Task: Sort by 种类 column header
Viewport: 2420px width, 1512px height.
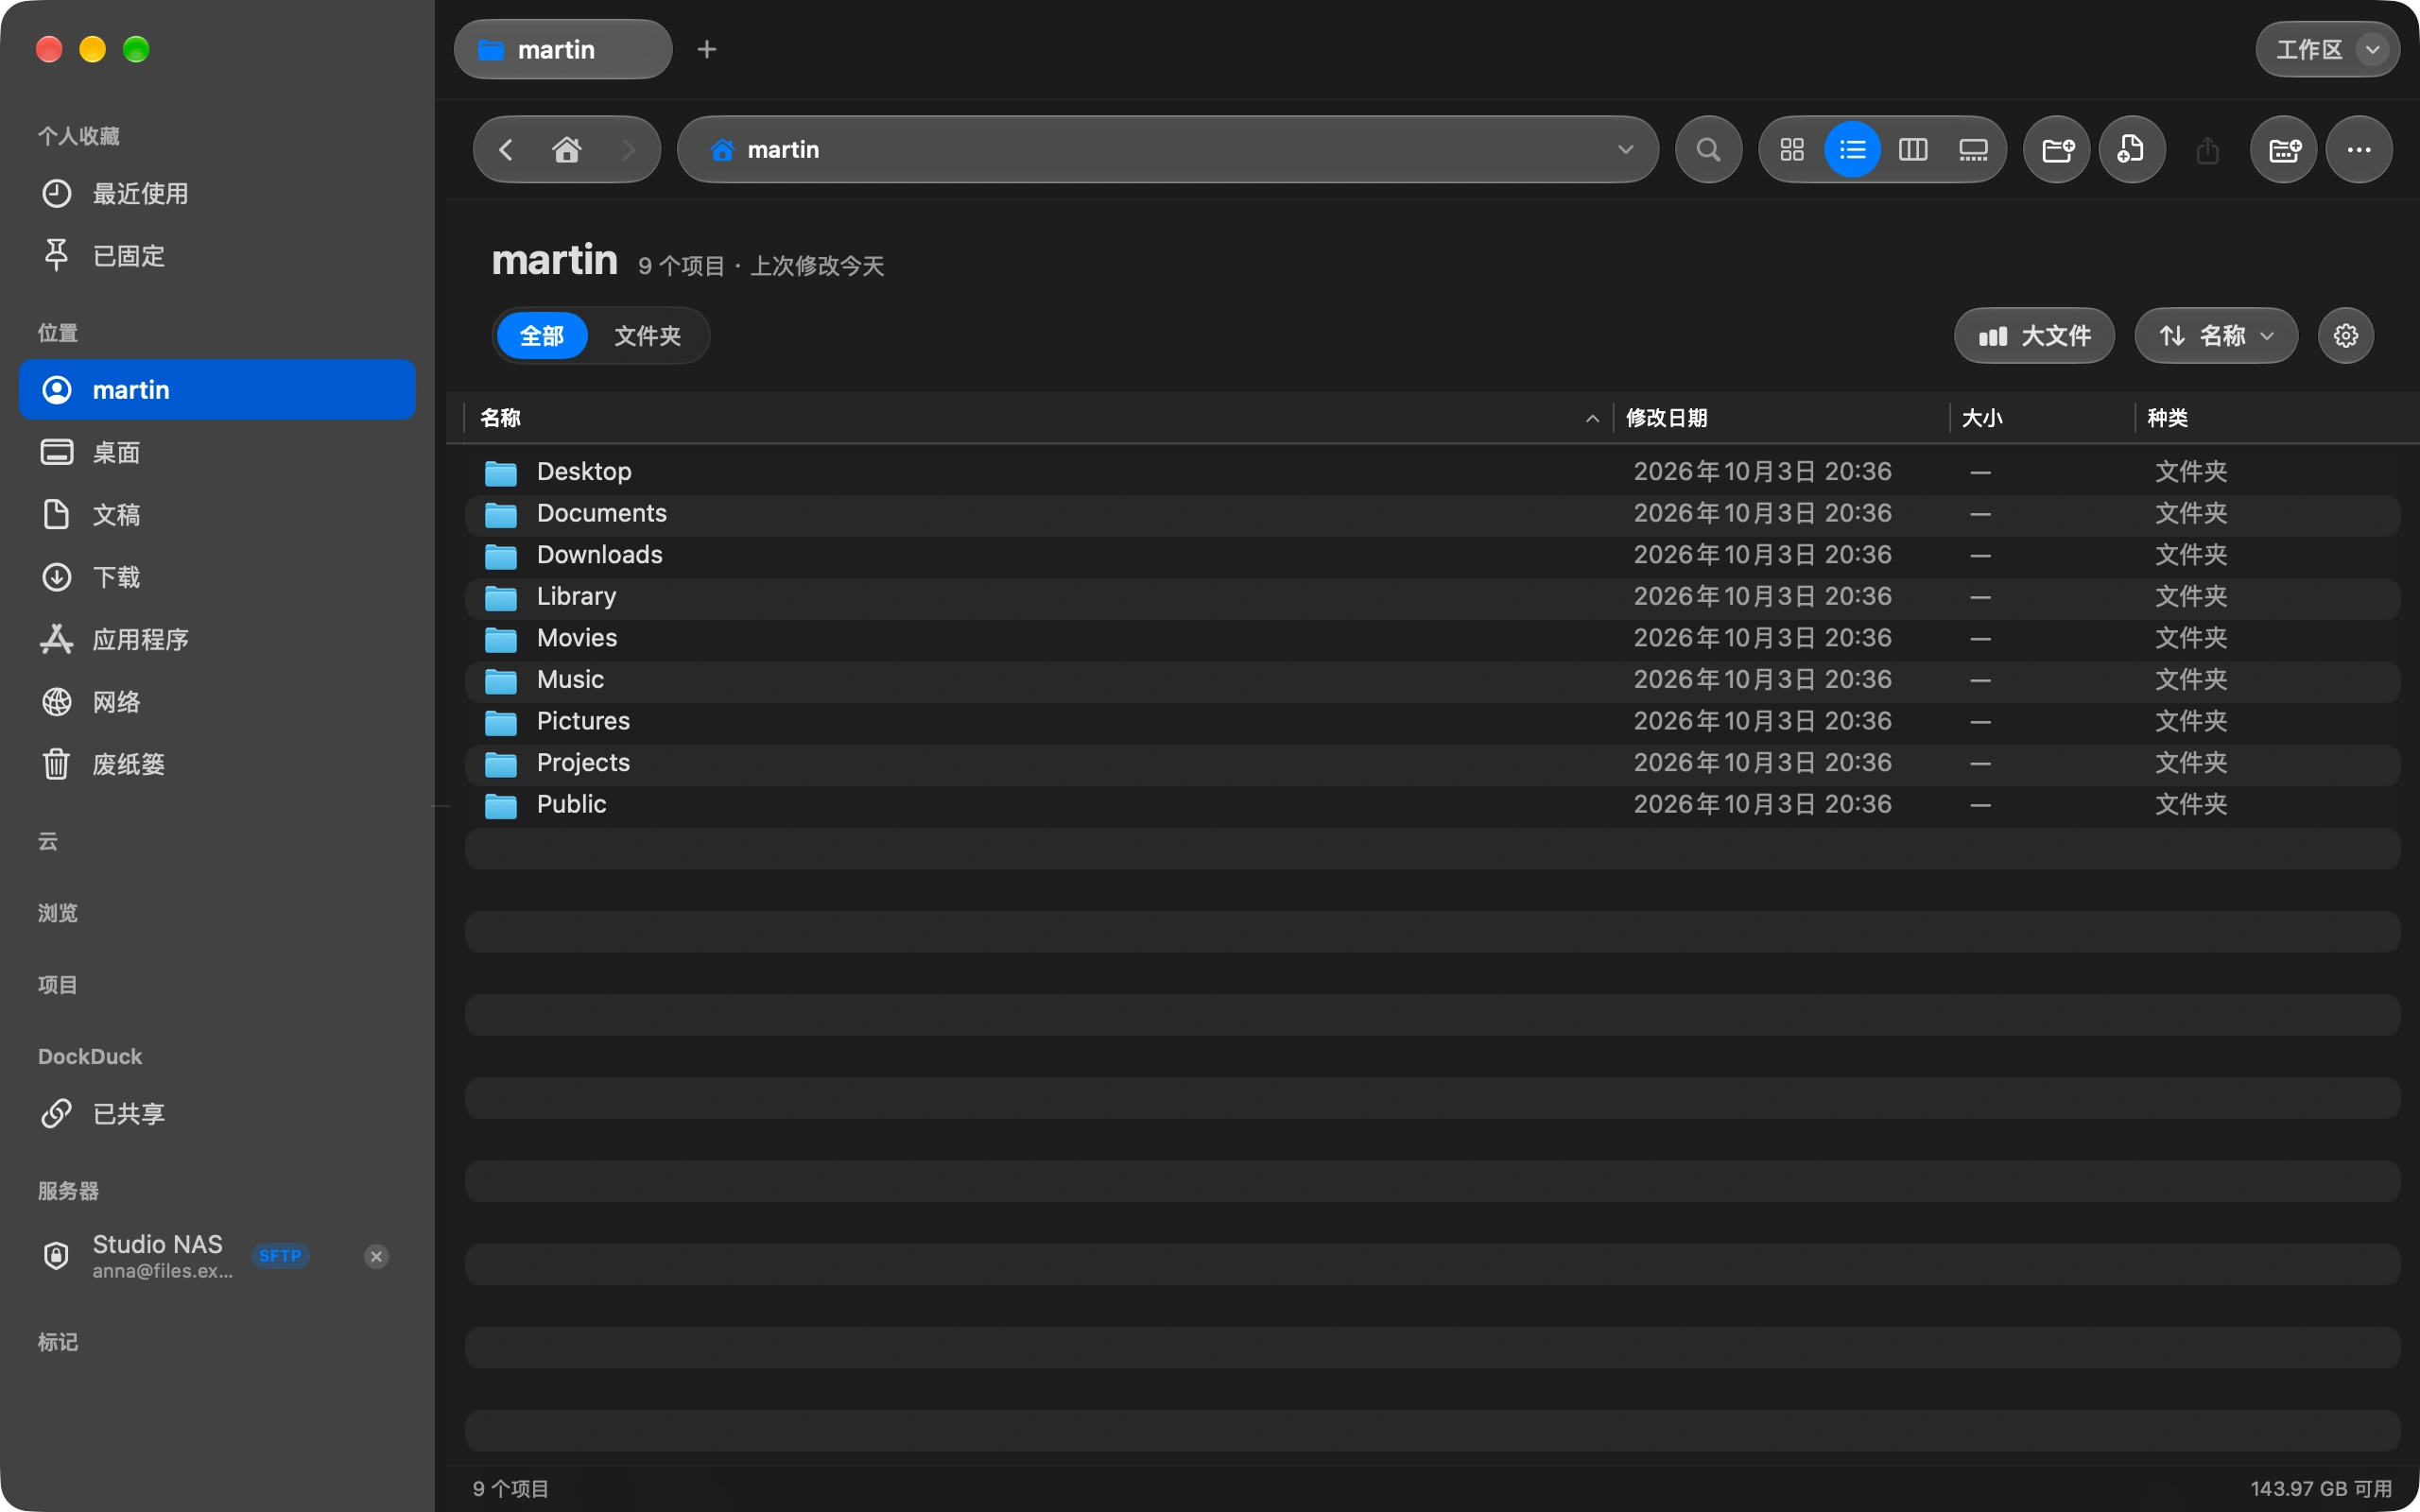Action: [x=2270, y=418]
